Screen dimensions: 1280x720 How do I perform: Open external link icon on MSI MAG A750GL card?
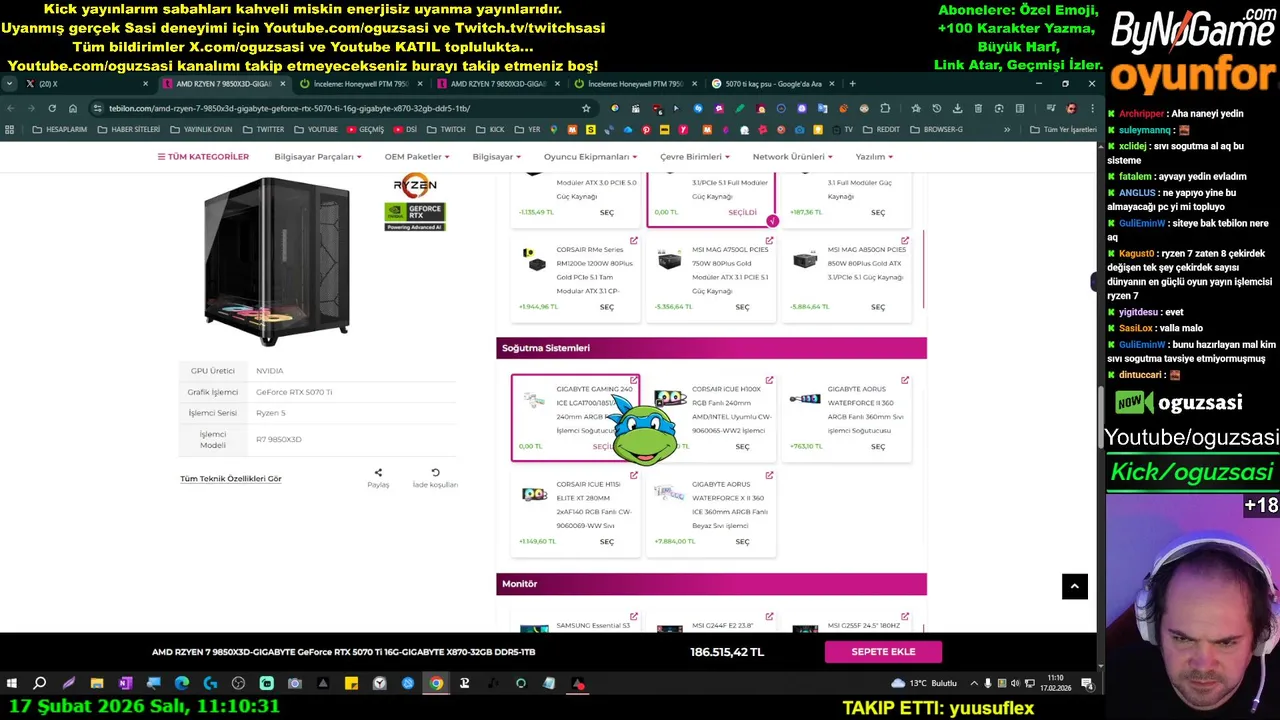coord(769,241)
